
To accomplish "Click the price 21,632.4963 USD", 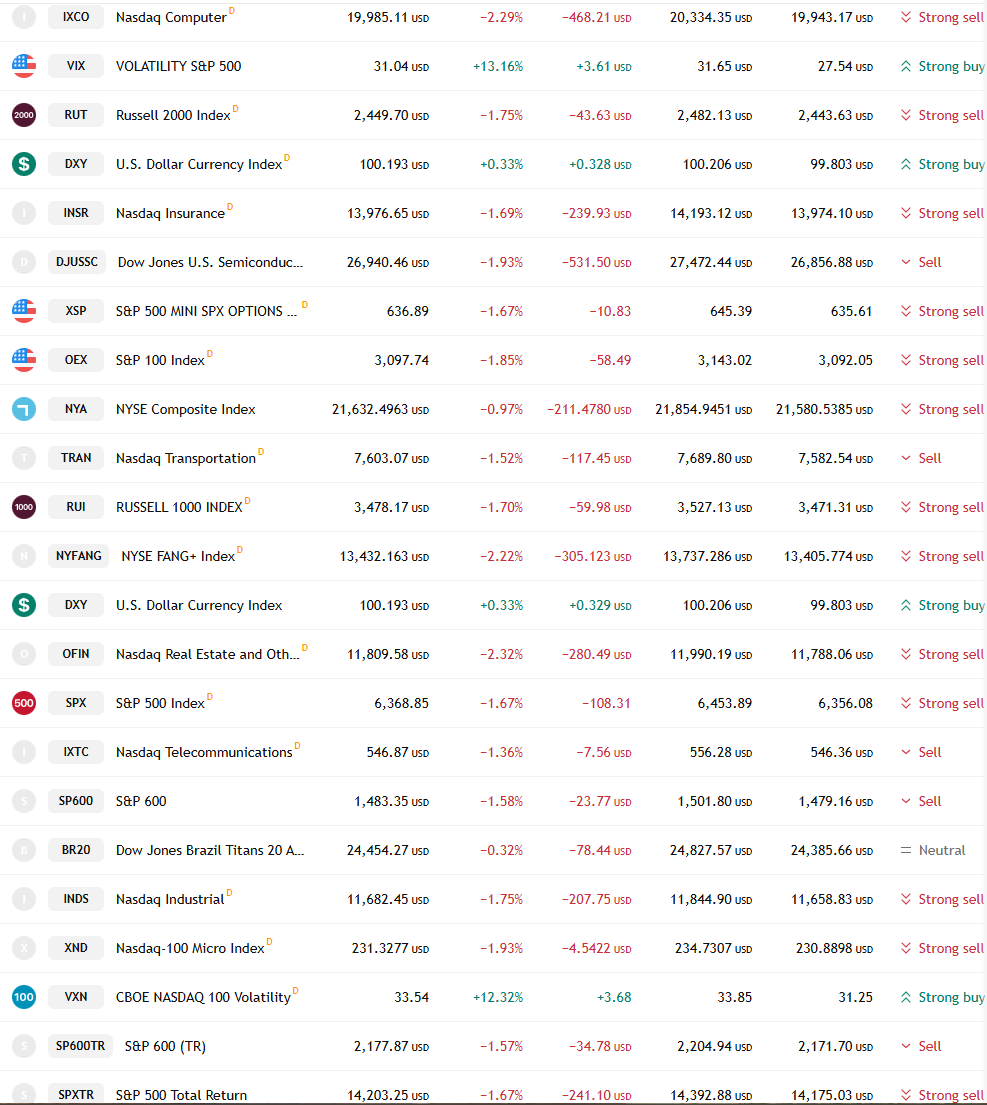I will tap(380, 409).
